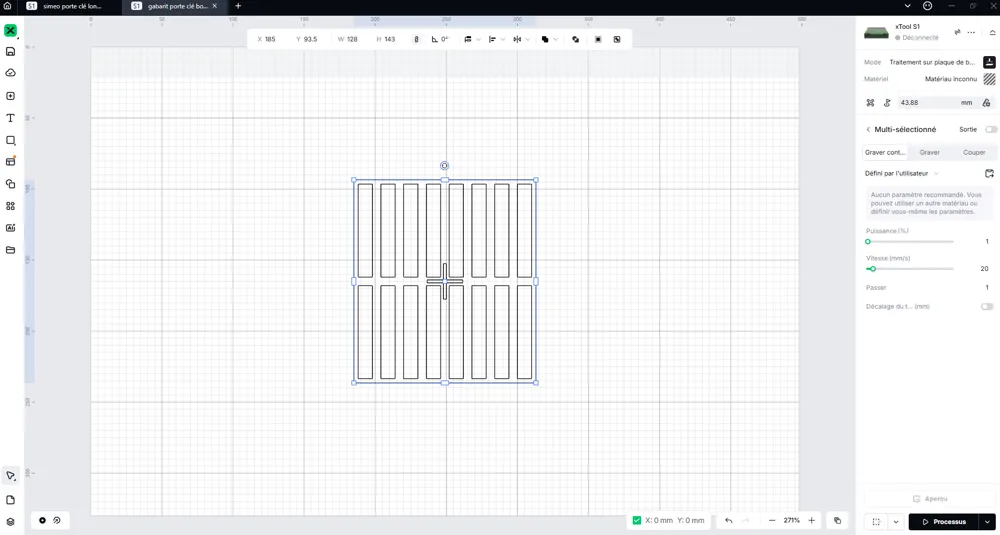Click the ungroup objects icon
Viewport: 1000px width, 535px height.
pos(617,39)
